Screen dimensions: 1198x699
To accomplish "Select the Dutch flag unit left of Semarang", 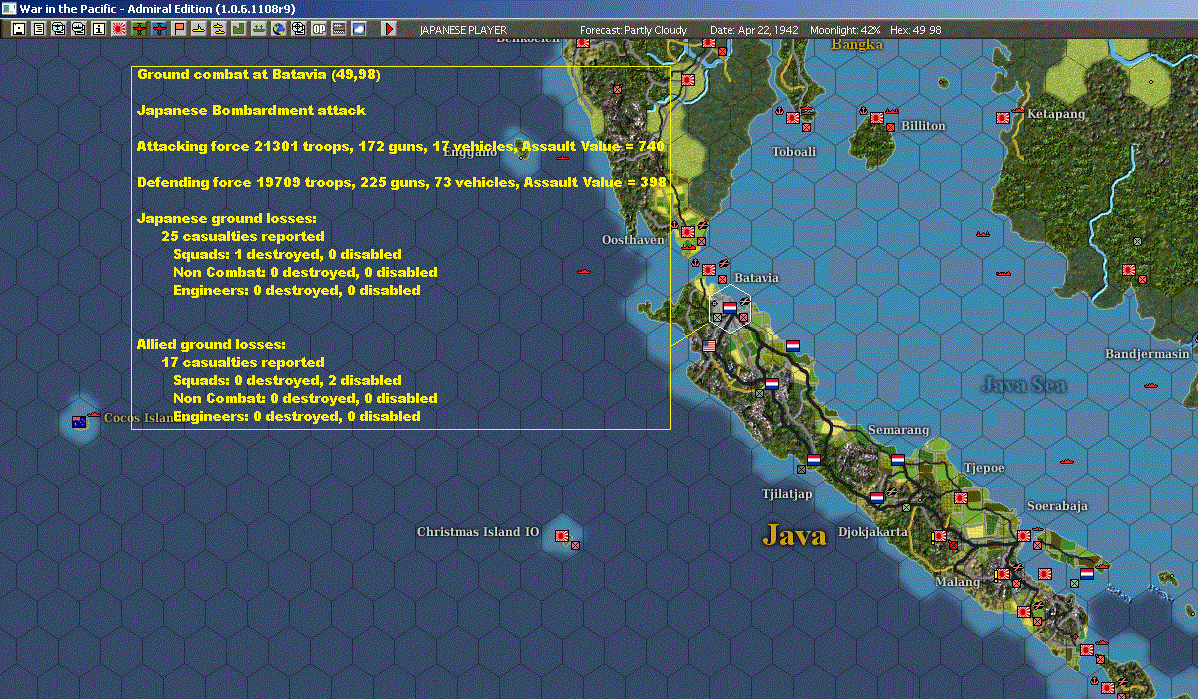I will [x=898, y=460].
